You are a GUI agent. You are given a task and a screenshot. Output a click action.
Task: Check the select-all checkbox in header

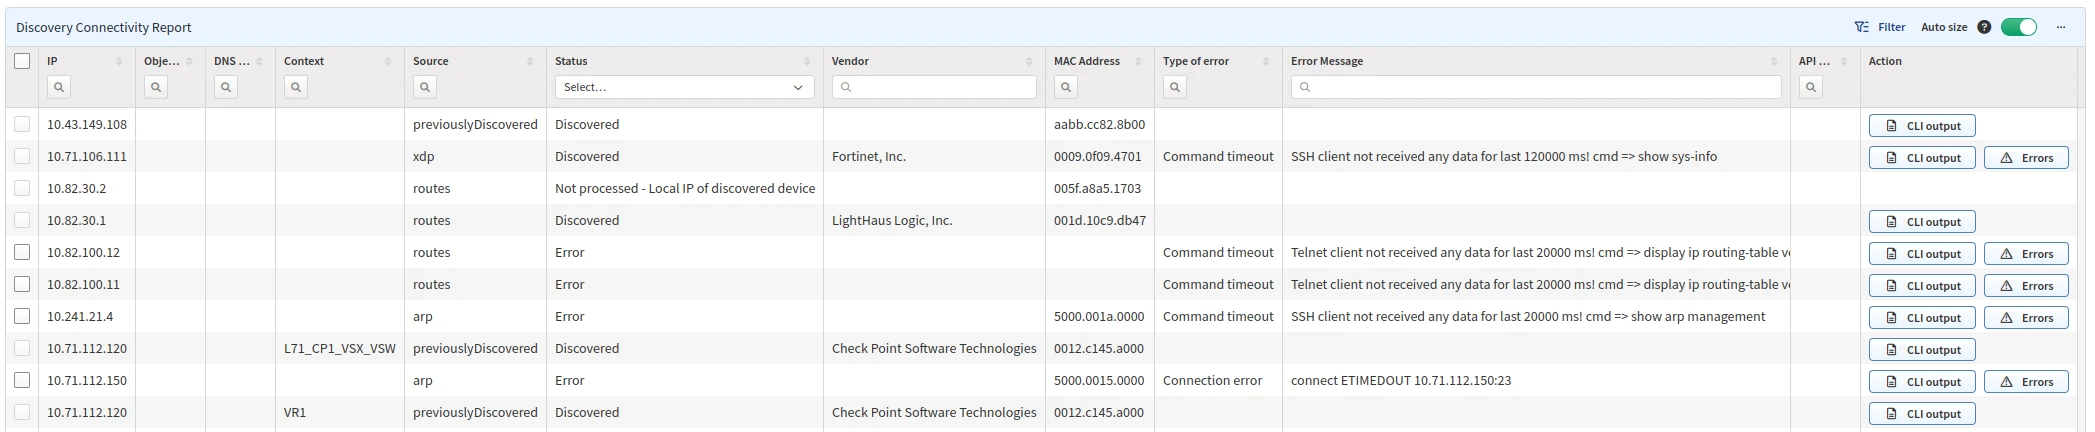[x=22, y=61]
